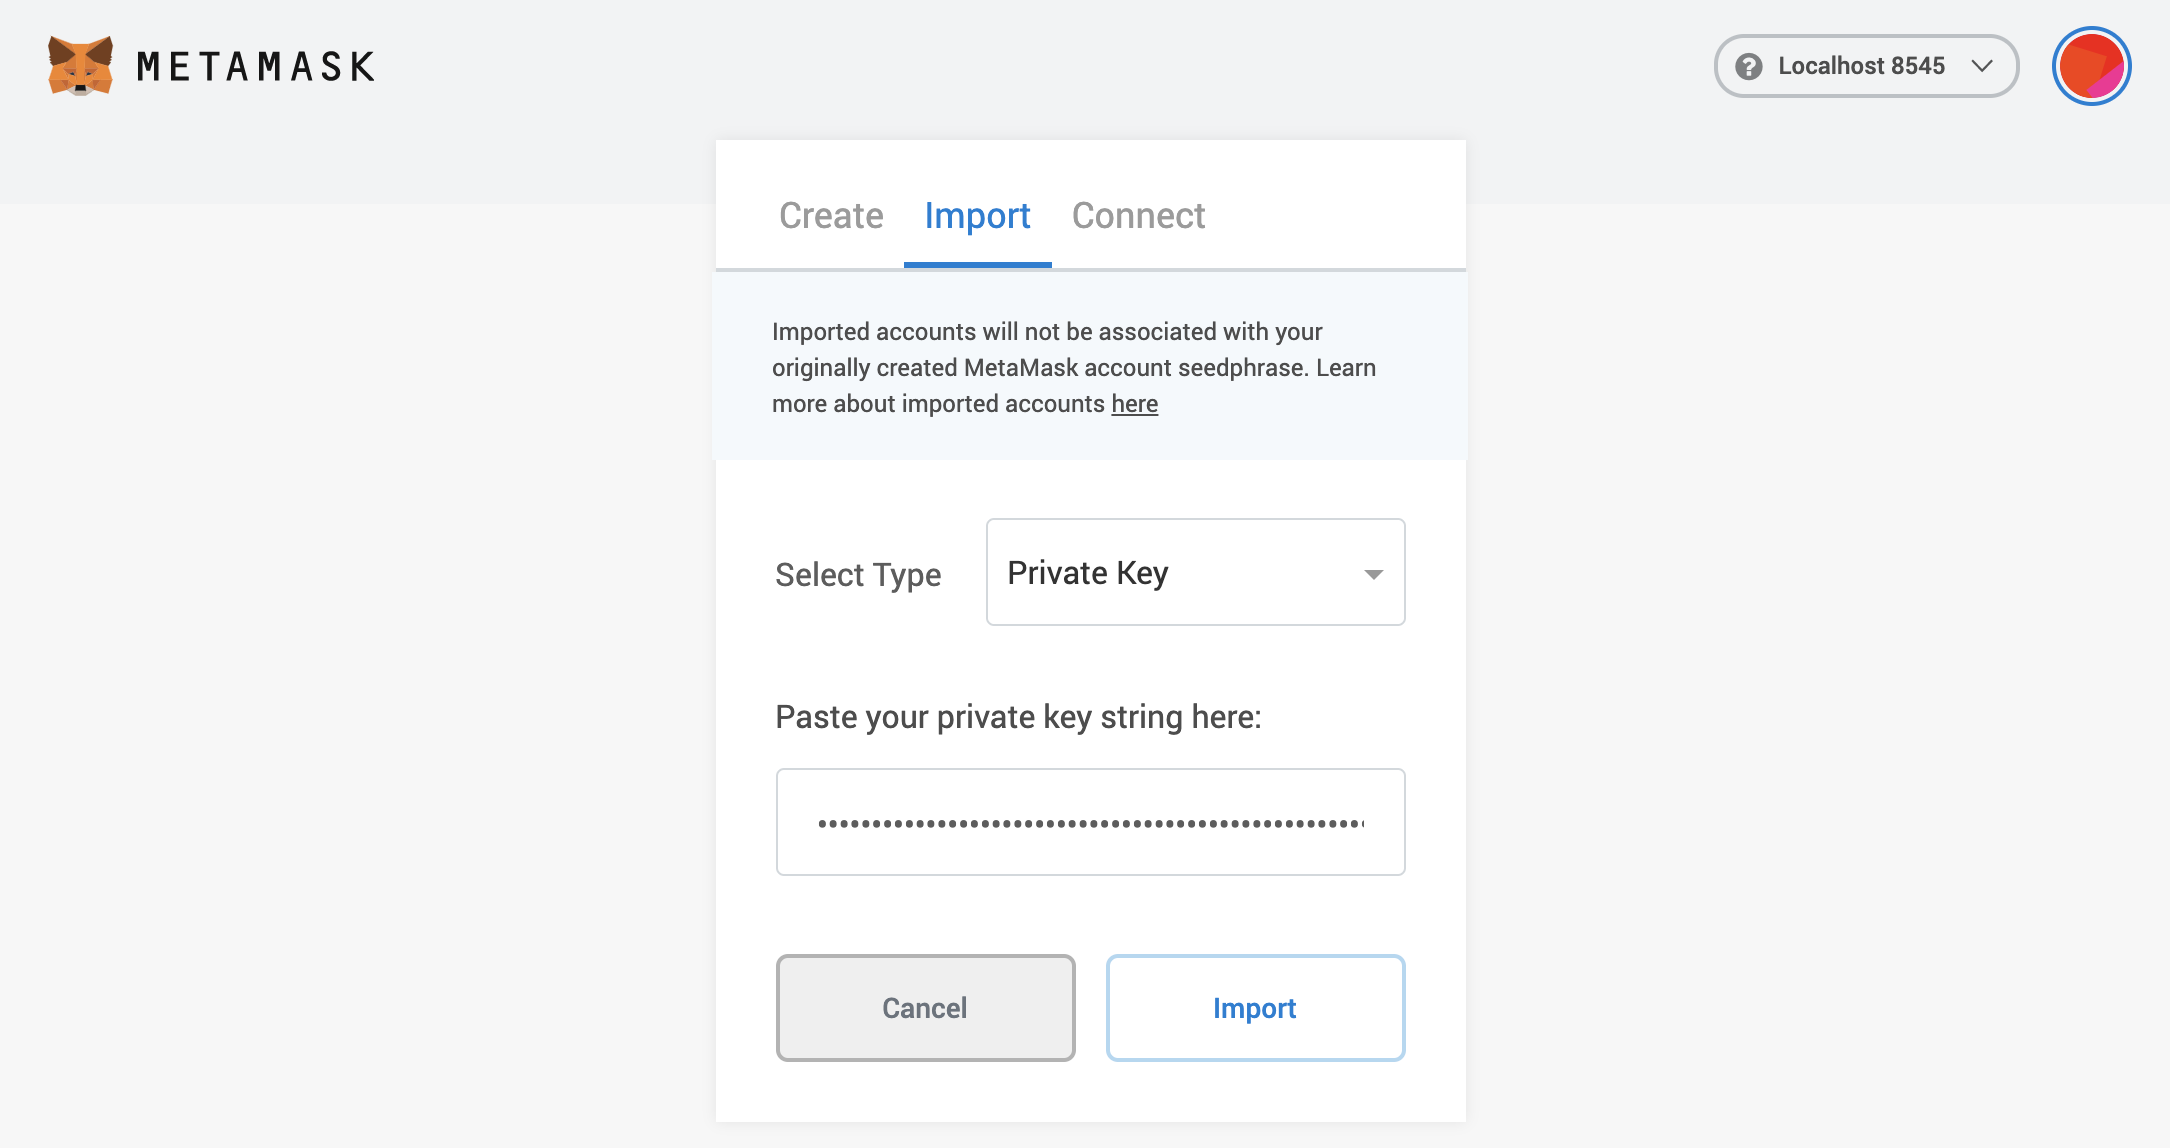Viewport: 2170px width, 1148px height.
Task: Open the network dropdown chevron
Action: 1982,66
